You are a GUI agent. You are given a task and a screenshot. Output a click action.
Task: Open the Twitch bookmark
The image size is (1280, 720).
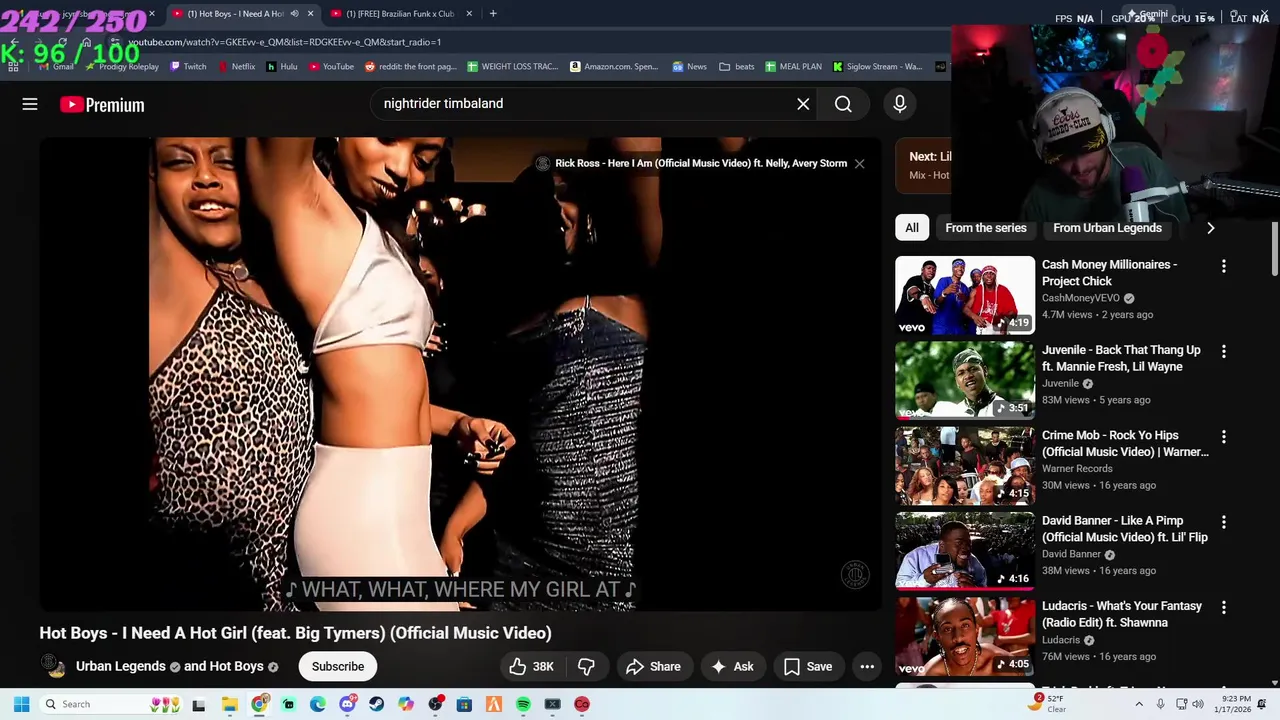coord(188,67)
